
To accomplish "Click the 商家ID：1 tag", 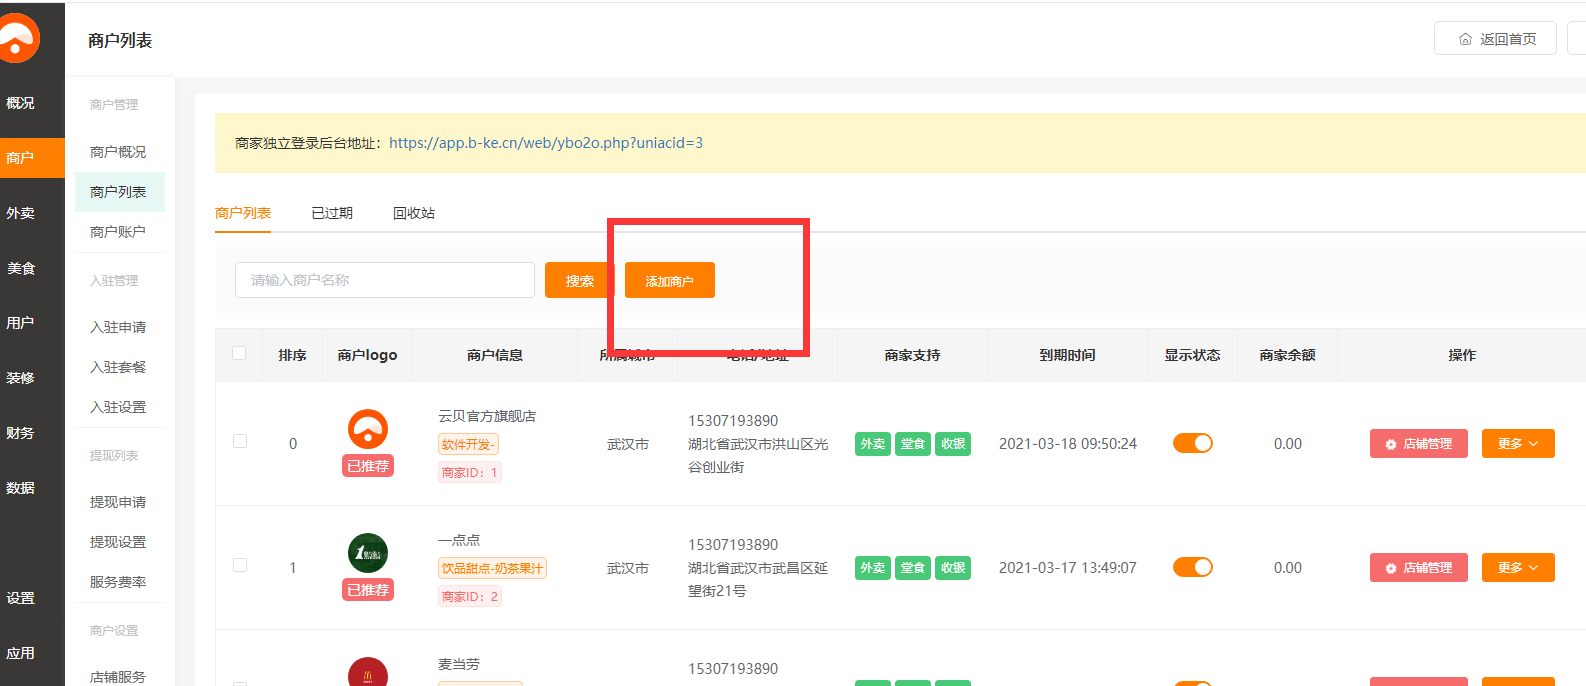I will click(x=470, y=472).
